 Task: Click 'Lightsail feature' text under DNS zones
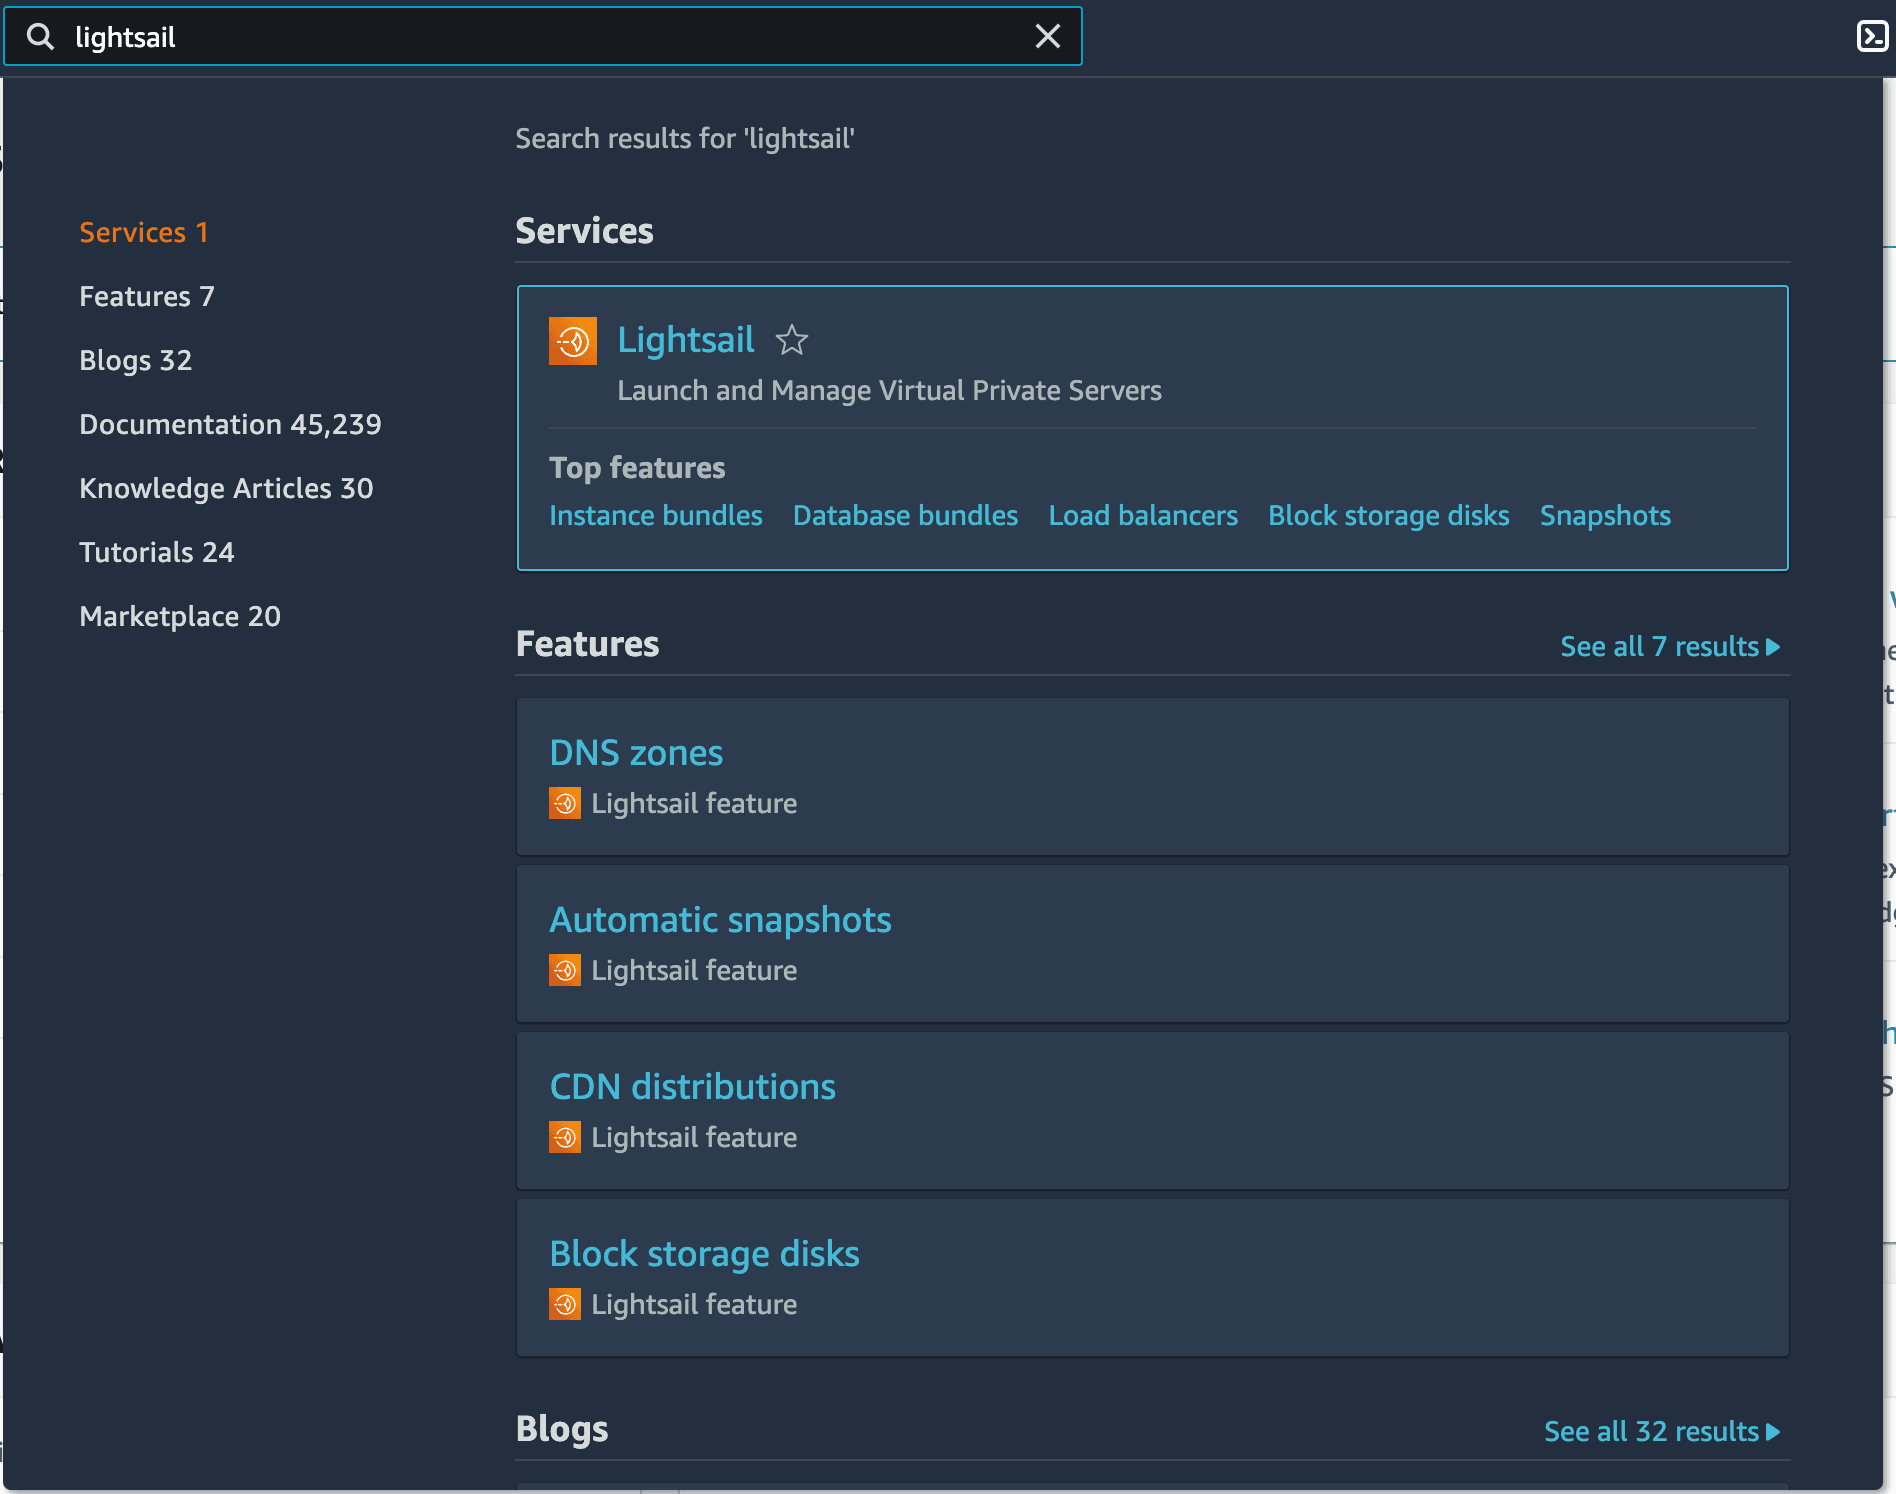pyautogui.click(x=694, y=803)
